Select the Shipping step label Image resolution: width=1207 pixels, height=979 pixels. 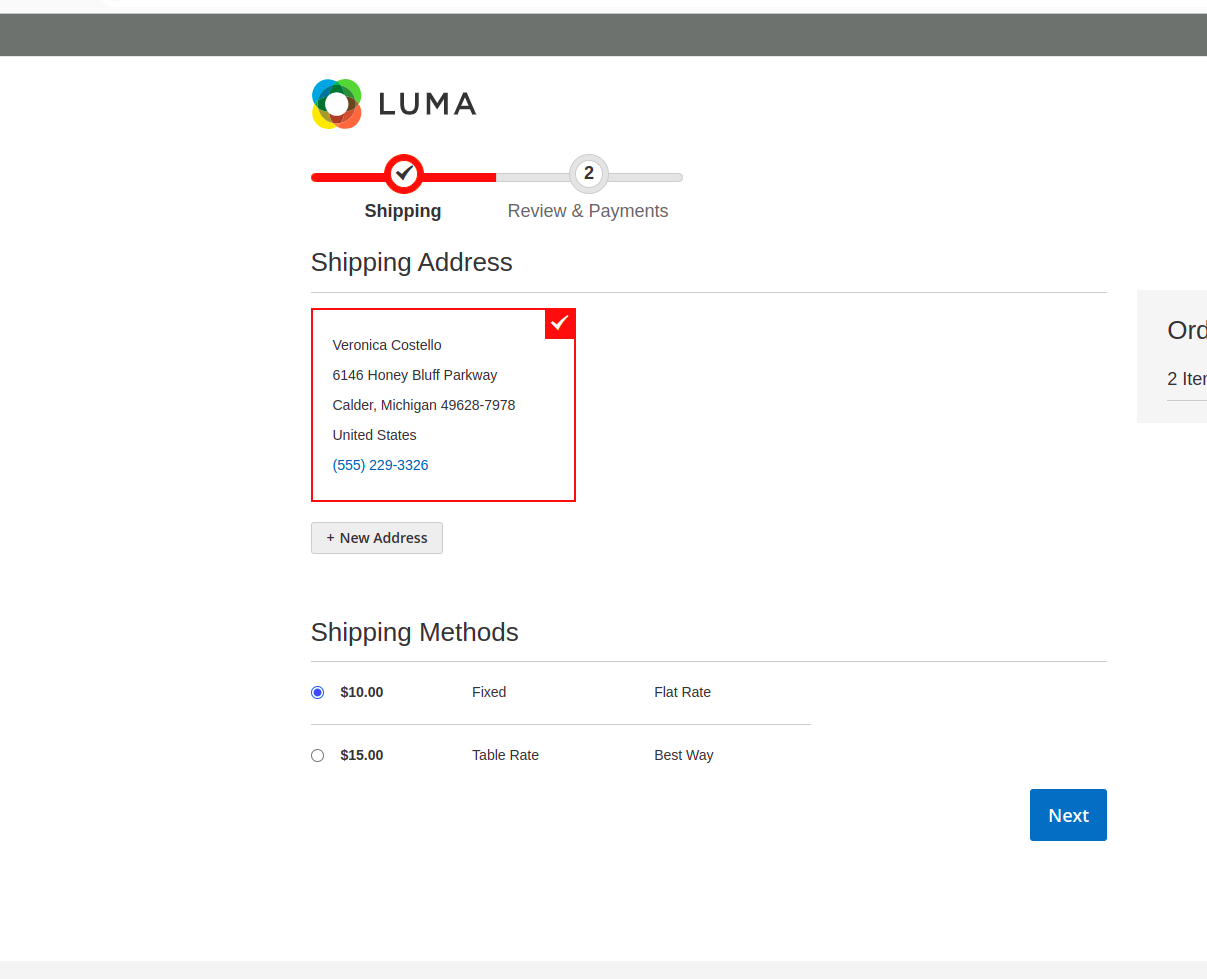(x=403, y=211)
